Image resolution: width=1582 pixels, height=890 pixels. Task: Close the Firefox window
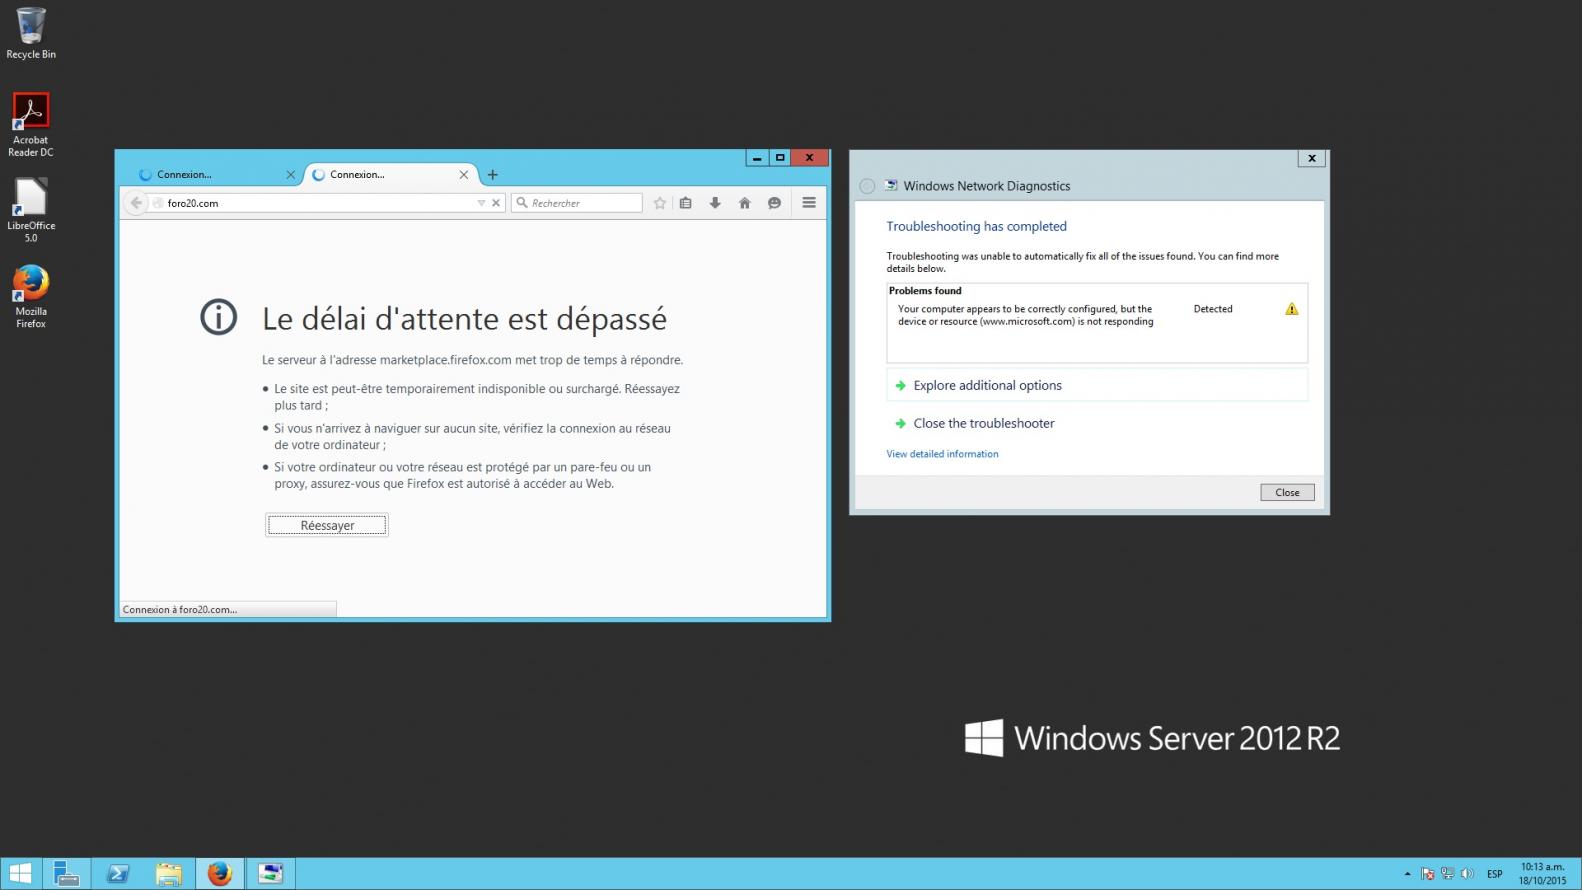[809, 158]
